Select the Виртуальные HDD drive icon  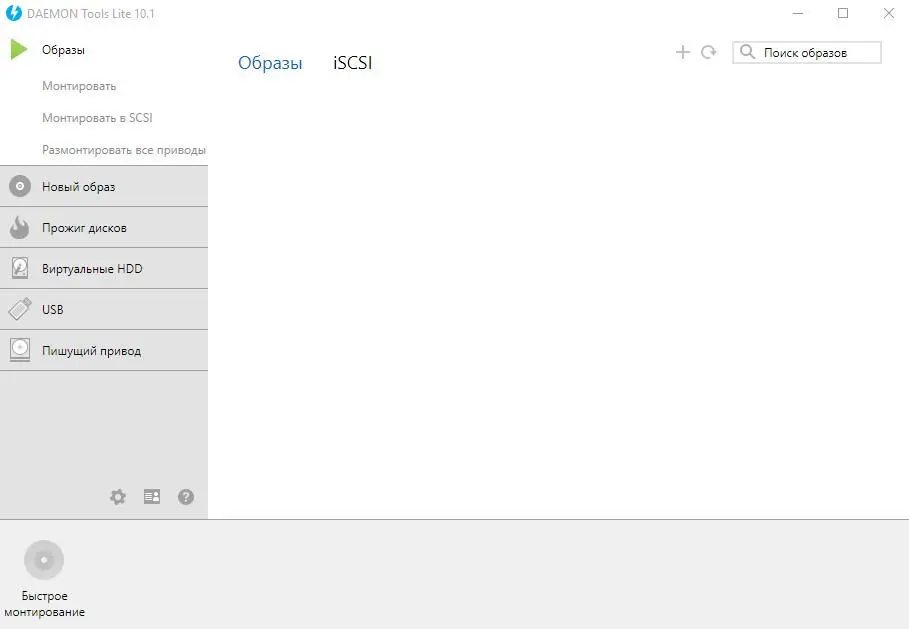[20, 269]
